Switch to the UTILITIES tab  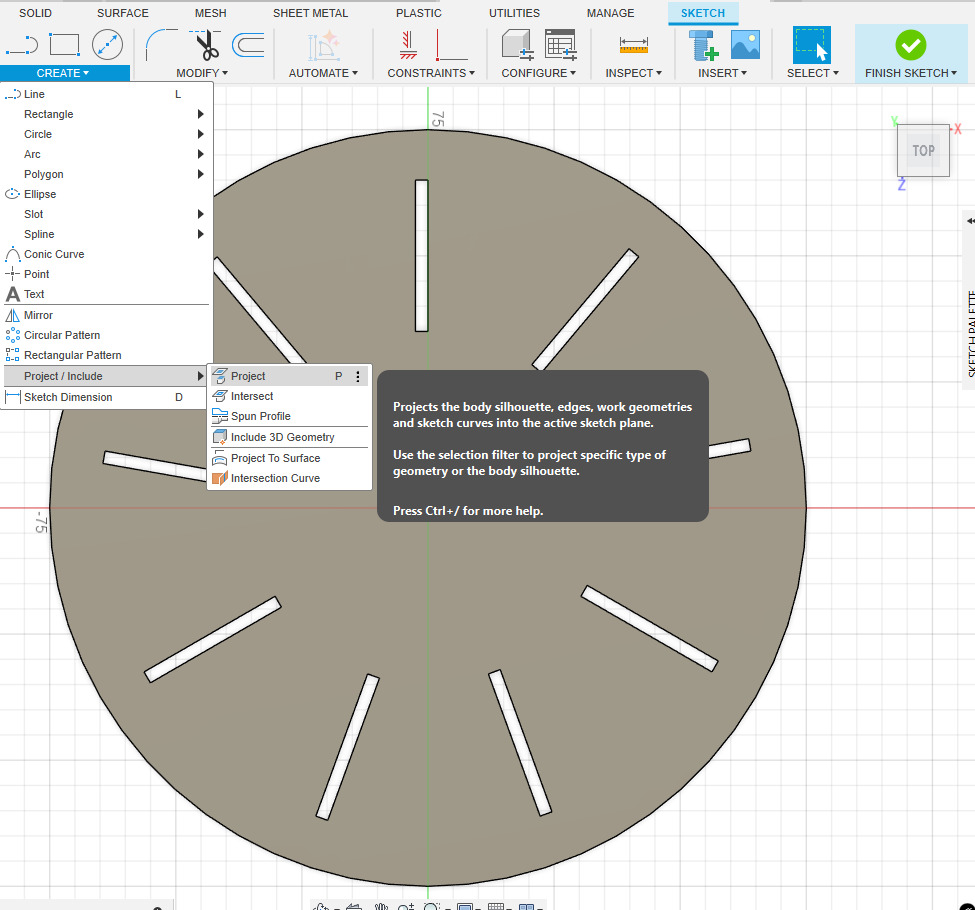(x=514, y=13)
